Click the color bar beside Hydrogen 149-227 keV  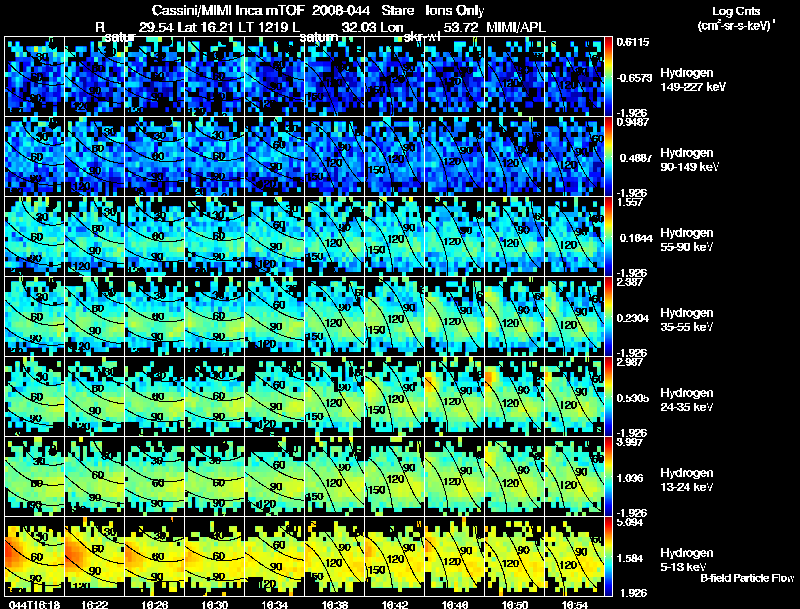click(x=608, y=77)
